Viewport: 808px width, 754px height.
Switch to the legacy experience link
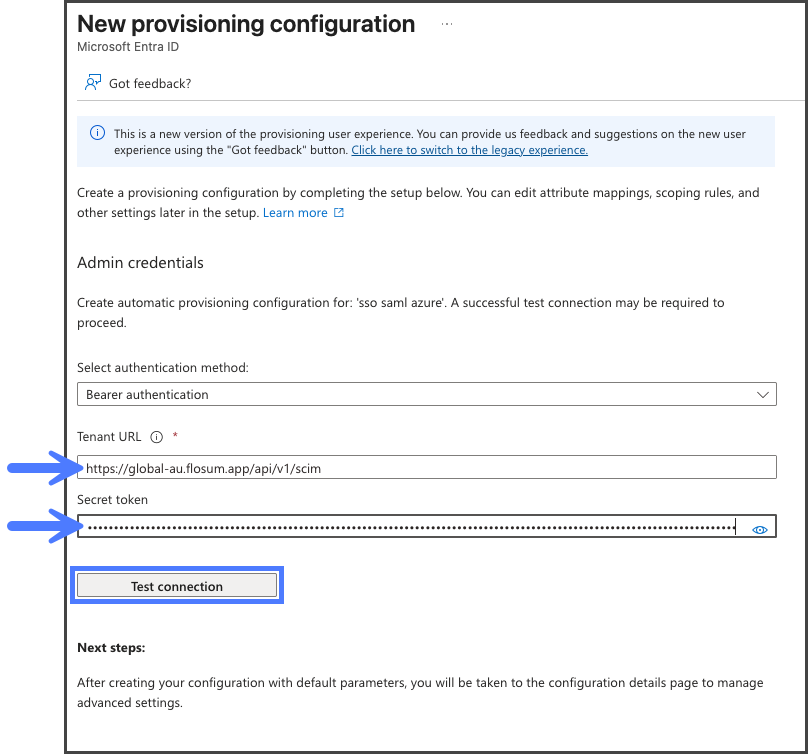pos(469,150)
